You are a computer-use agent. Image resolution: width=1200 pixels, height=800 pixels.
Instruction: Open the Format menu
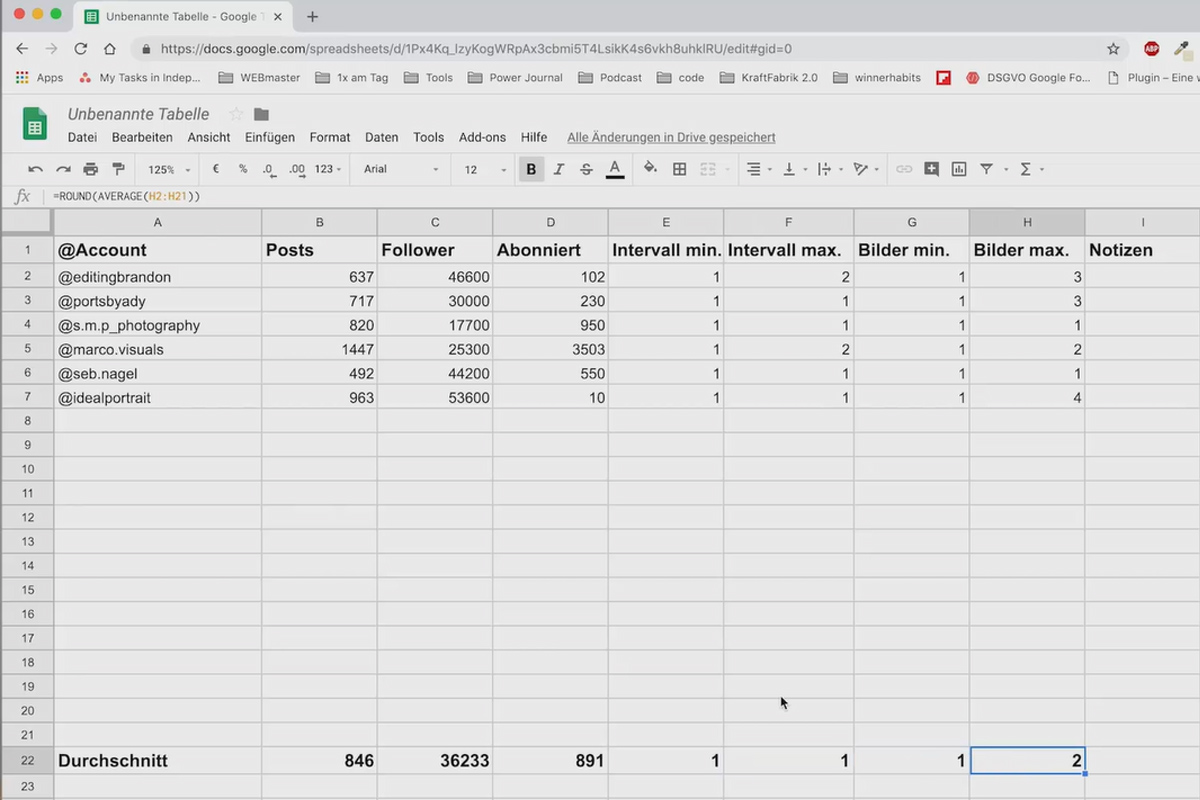330,137
